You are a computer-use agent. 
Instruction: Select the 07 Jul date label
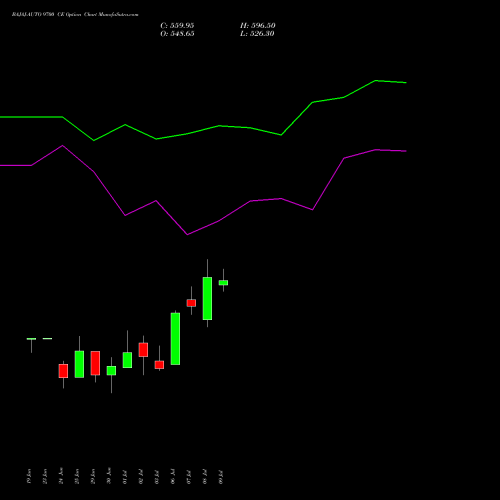(189, 477)
